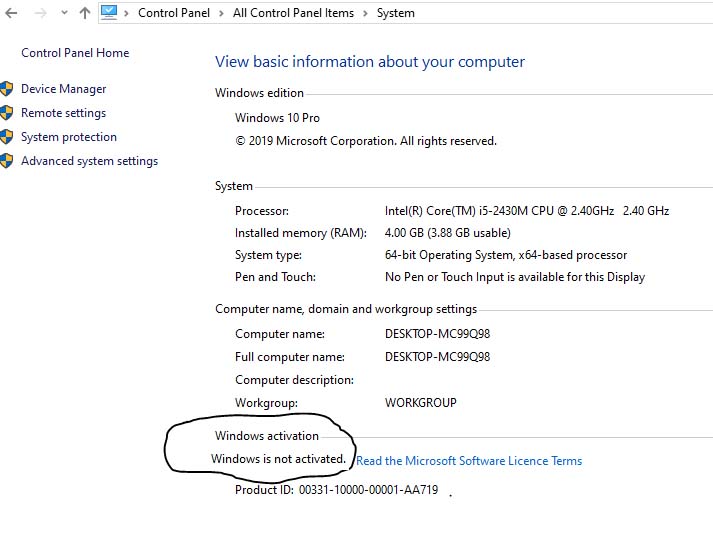Click the forward navigation arrow
Image resolution: width=713 pixels, height=555 pixels.
pyautogui.click(x=40, y=13)
